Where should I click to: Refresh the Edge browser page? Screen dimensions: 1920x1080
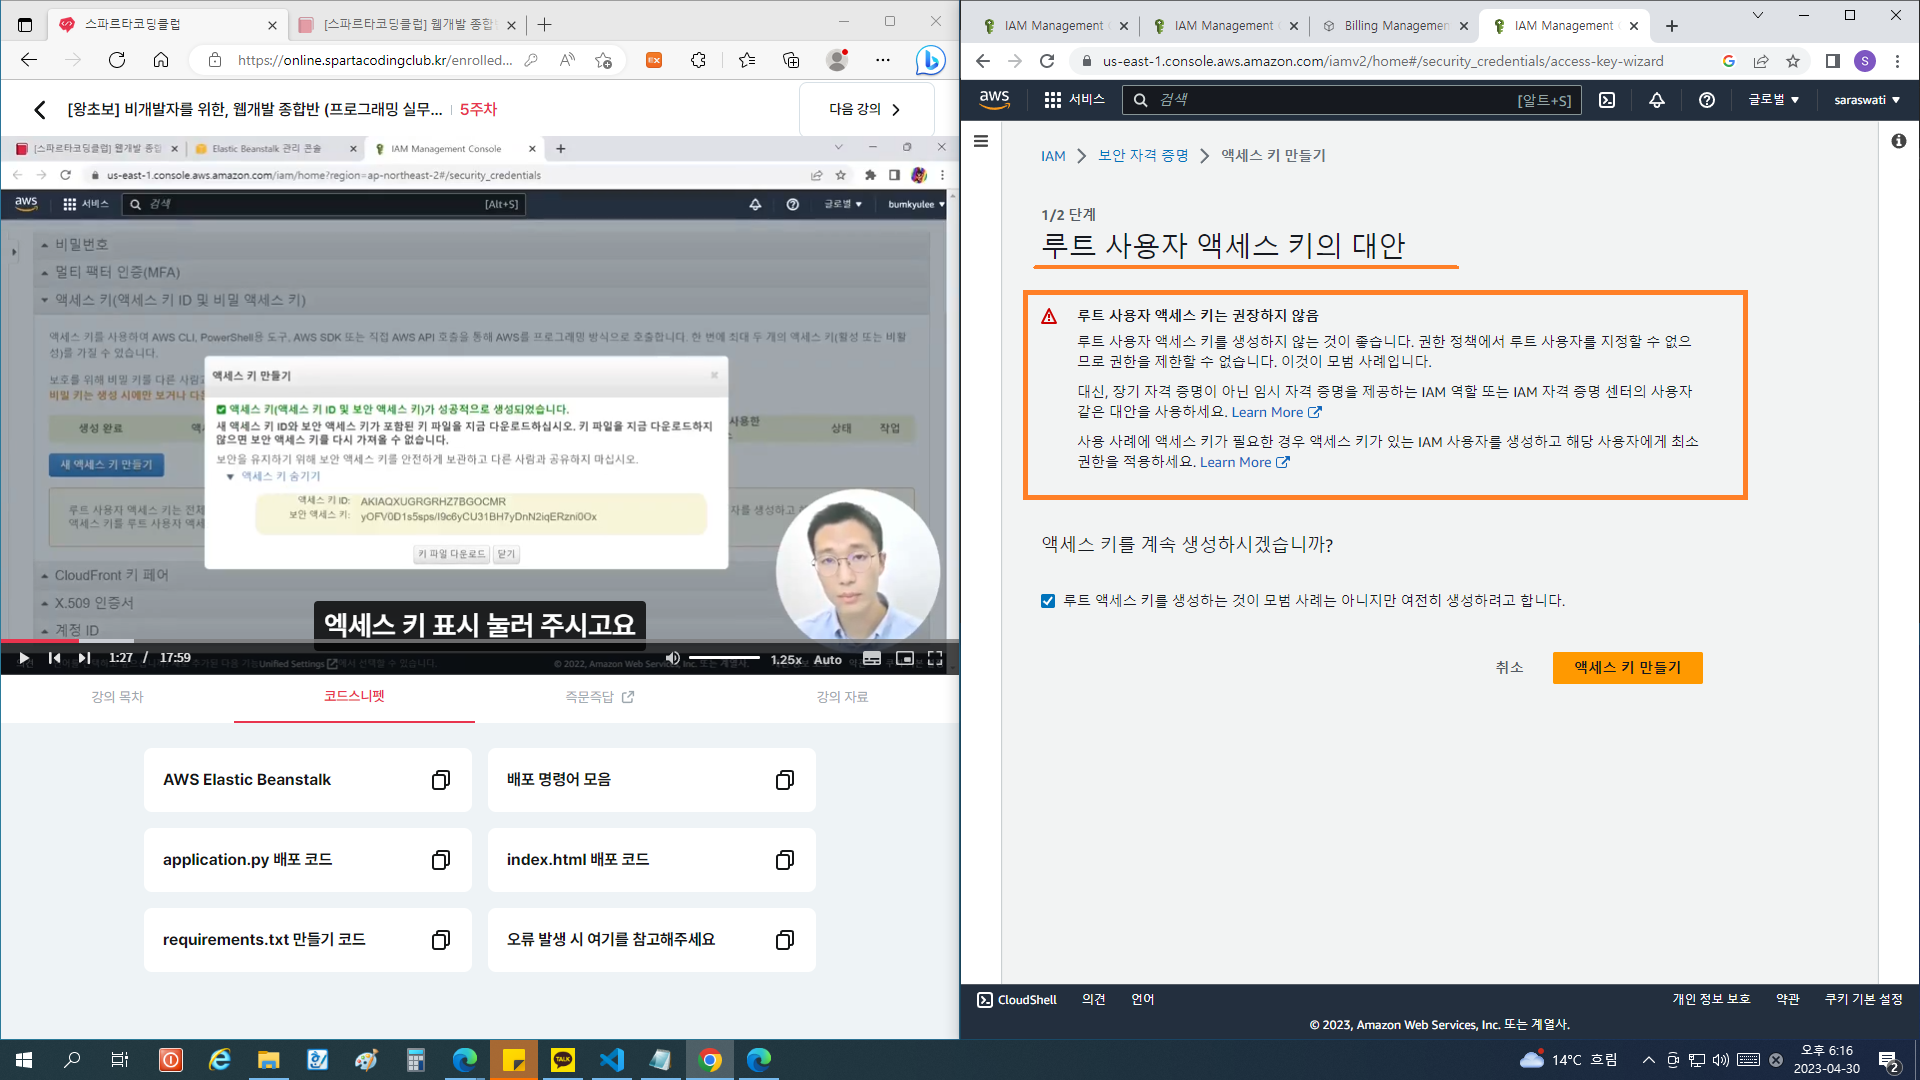(x=117, y=60)
